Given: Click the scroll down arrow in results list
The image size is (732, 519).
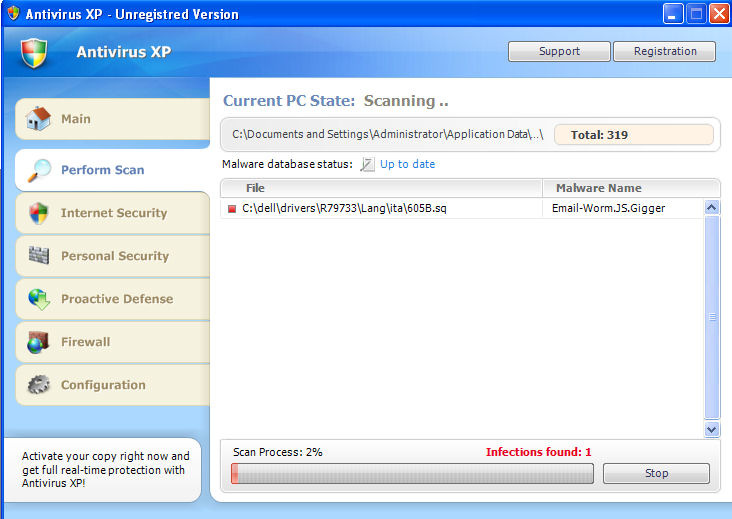Looking at the screenshot, I should 712,429.
